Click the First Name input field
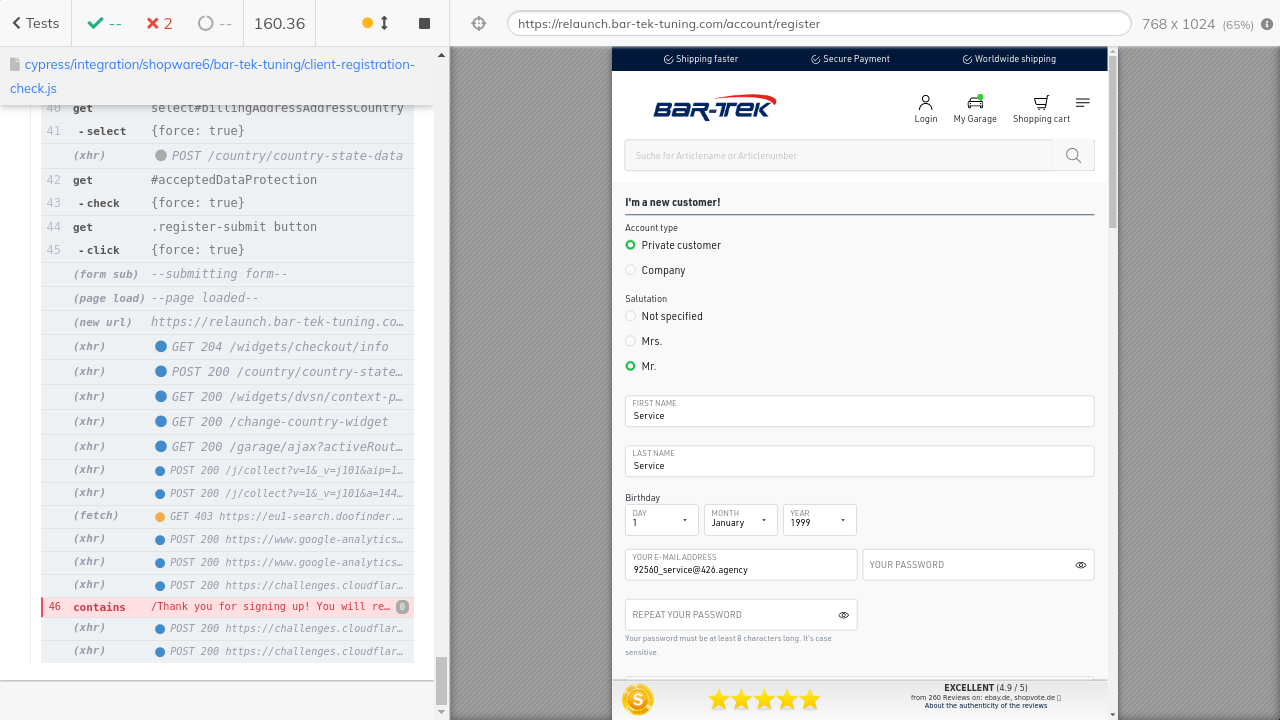1280x720 pixels. [859, 415]
